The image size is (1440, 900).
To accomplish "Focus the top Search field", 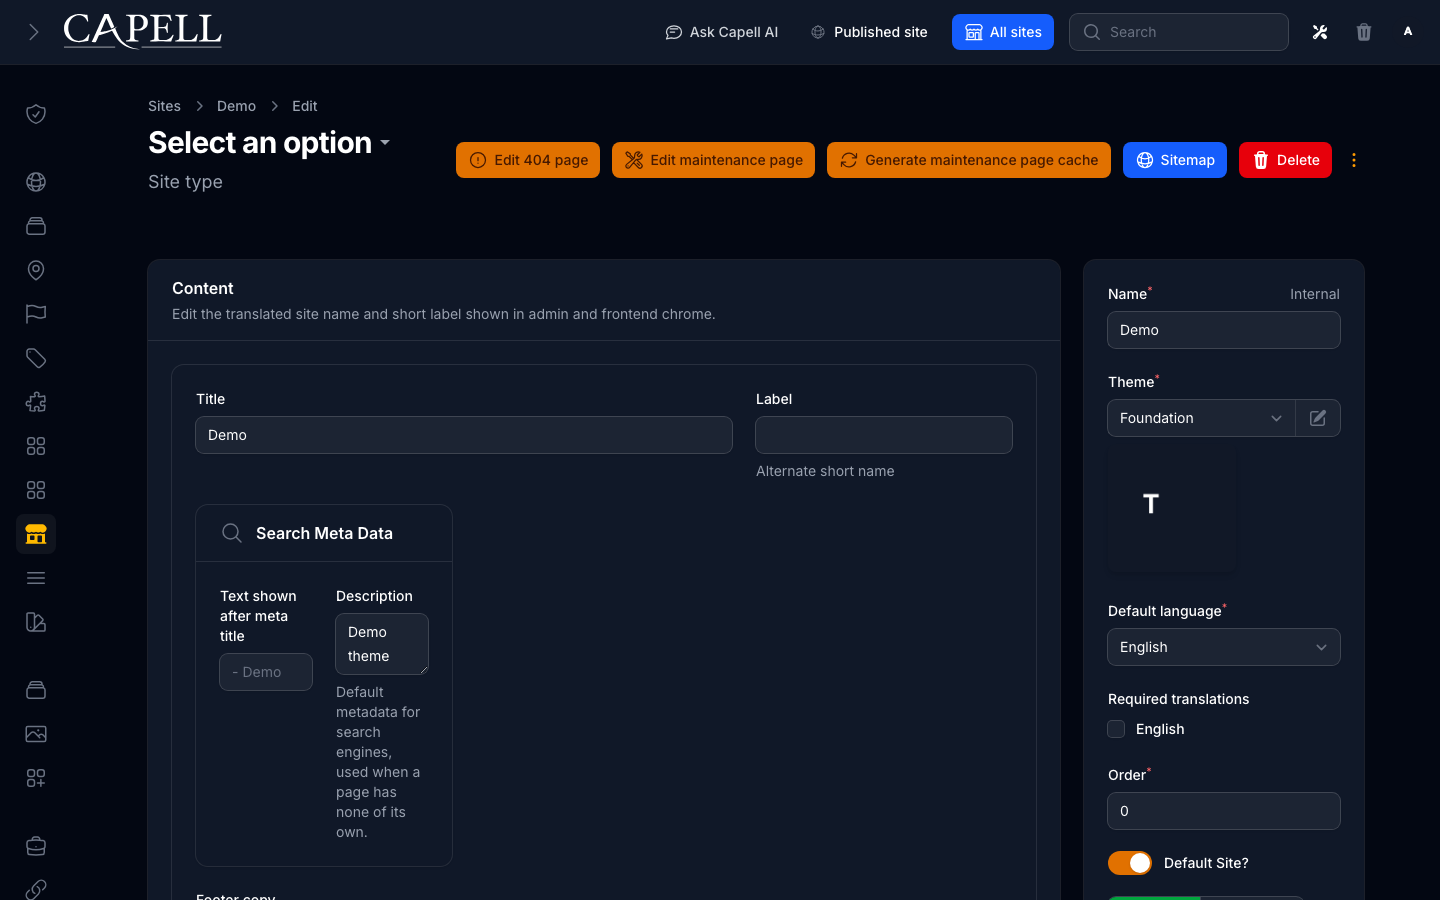I will (x=1179, y=32).
